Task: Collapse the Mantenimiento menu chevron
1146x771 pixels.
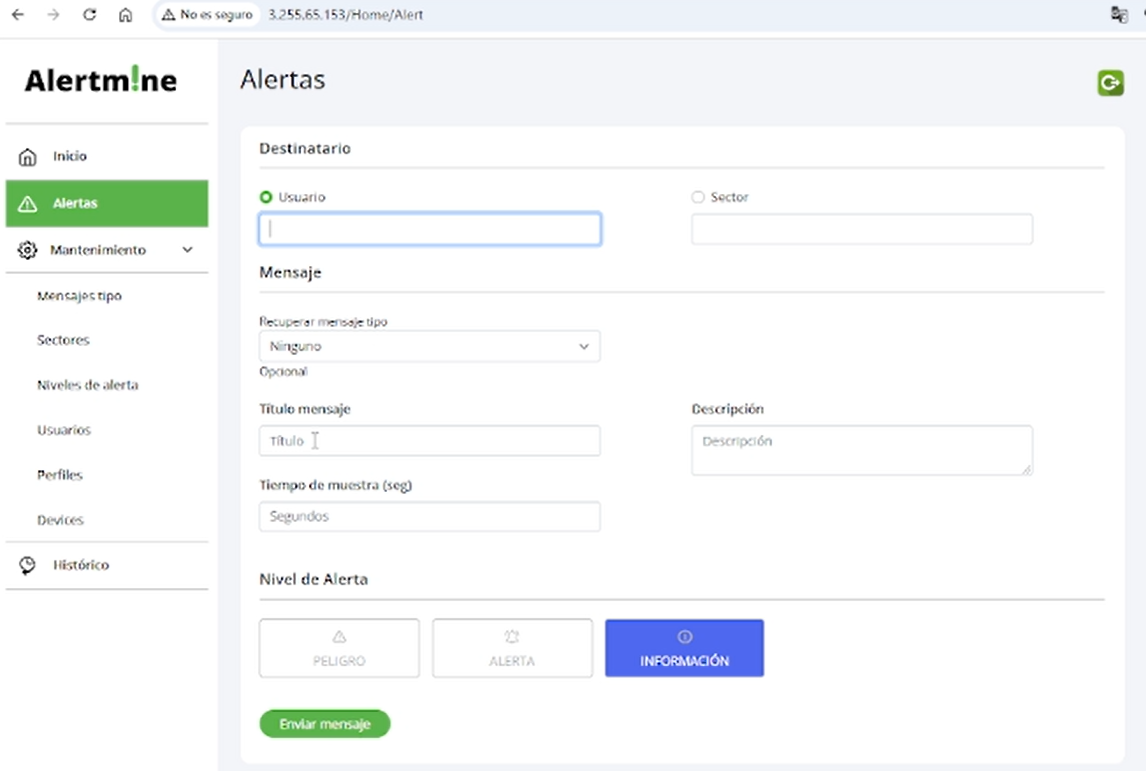Action: [187, 250]
